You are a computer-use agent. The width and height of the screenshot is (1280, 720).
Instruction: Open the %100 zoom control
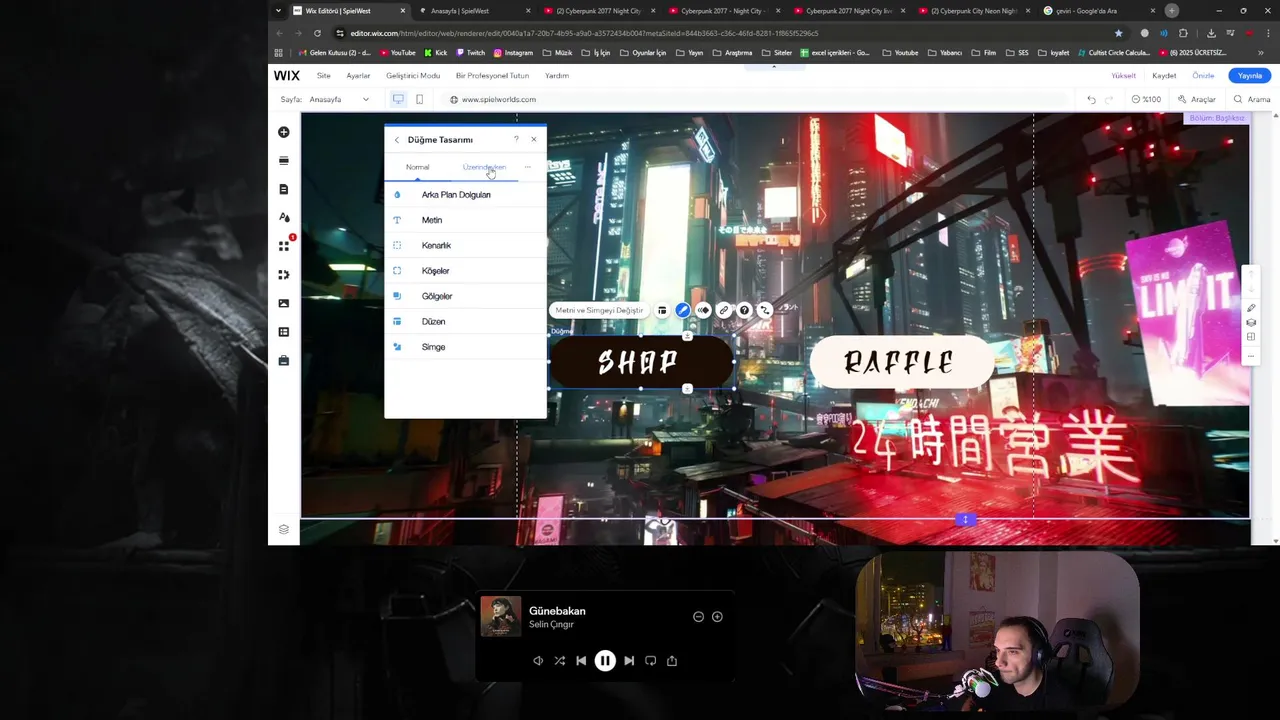[x=1146, y=99]
